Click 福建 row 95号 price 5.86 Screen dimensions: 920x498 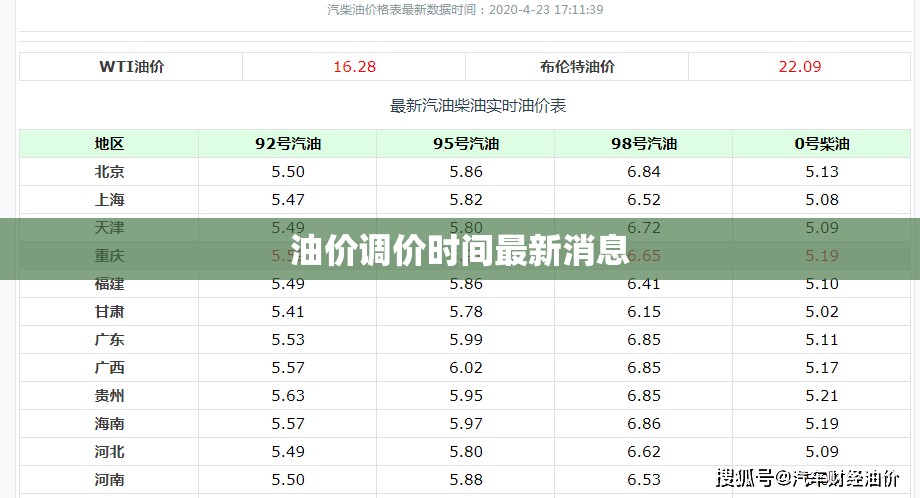click(x=466, y=284)
